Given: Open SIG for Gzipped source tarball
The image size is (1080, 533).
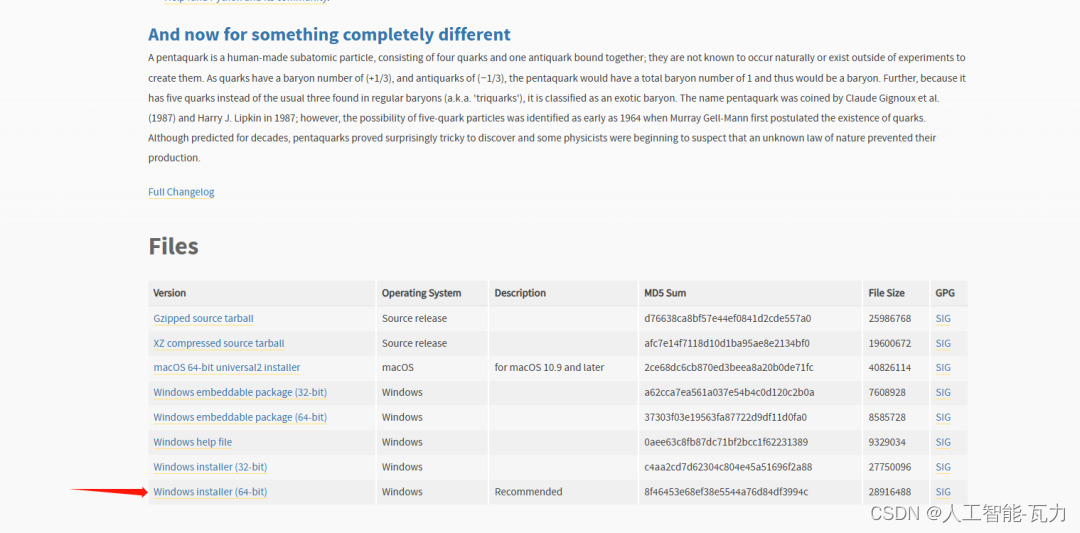Looking at the screenshot, I should (943, 319).
